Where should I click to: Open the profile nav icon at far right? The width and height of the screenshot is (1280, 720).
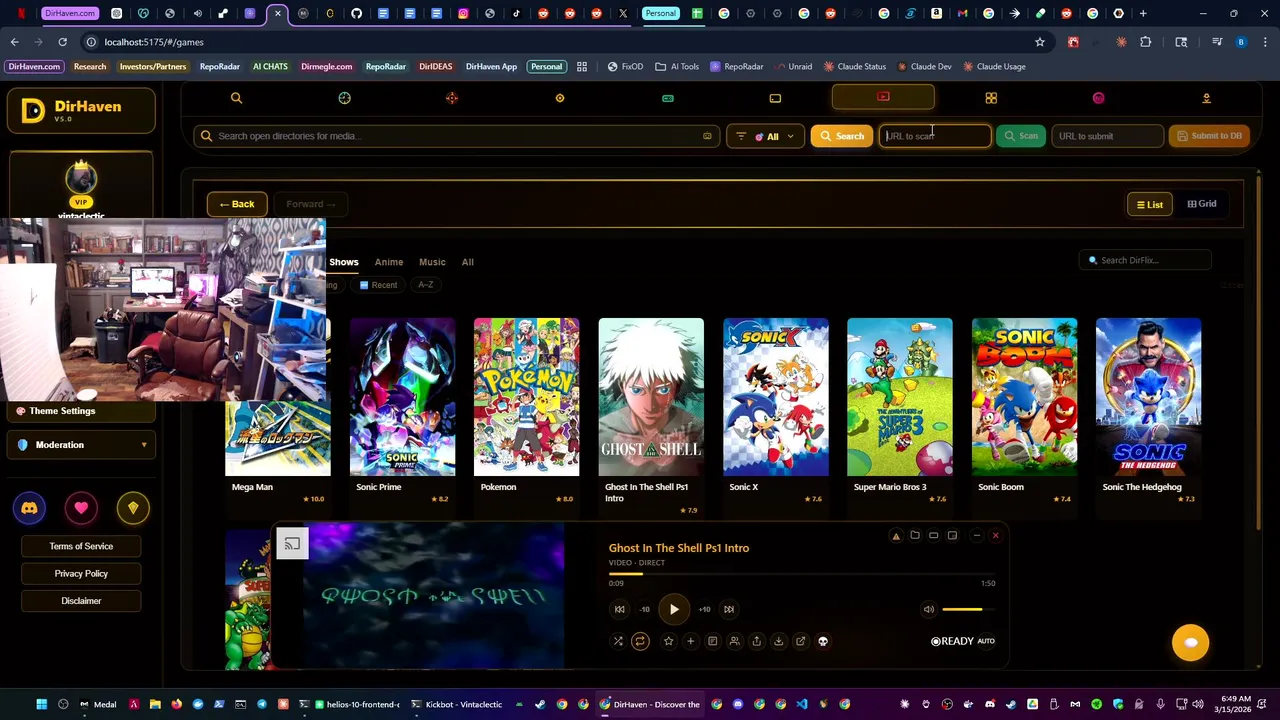point(1206,98)
